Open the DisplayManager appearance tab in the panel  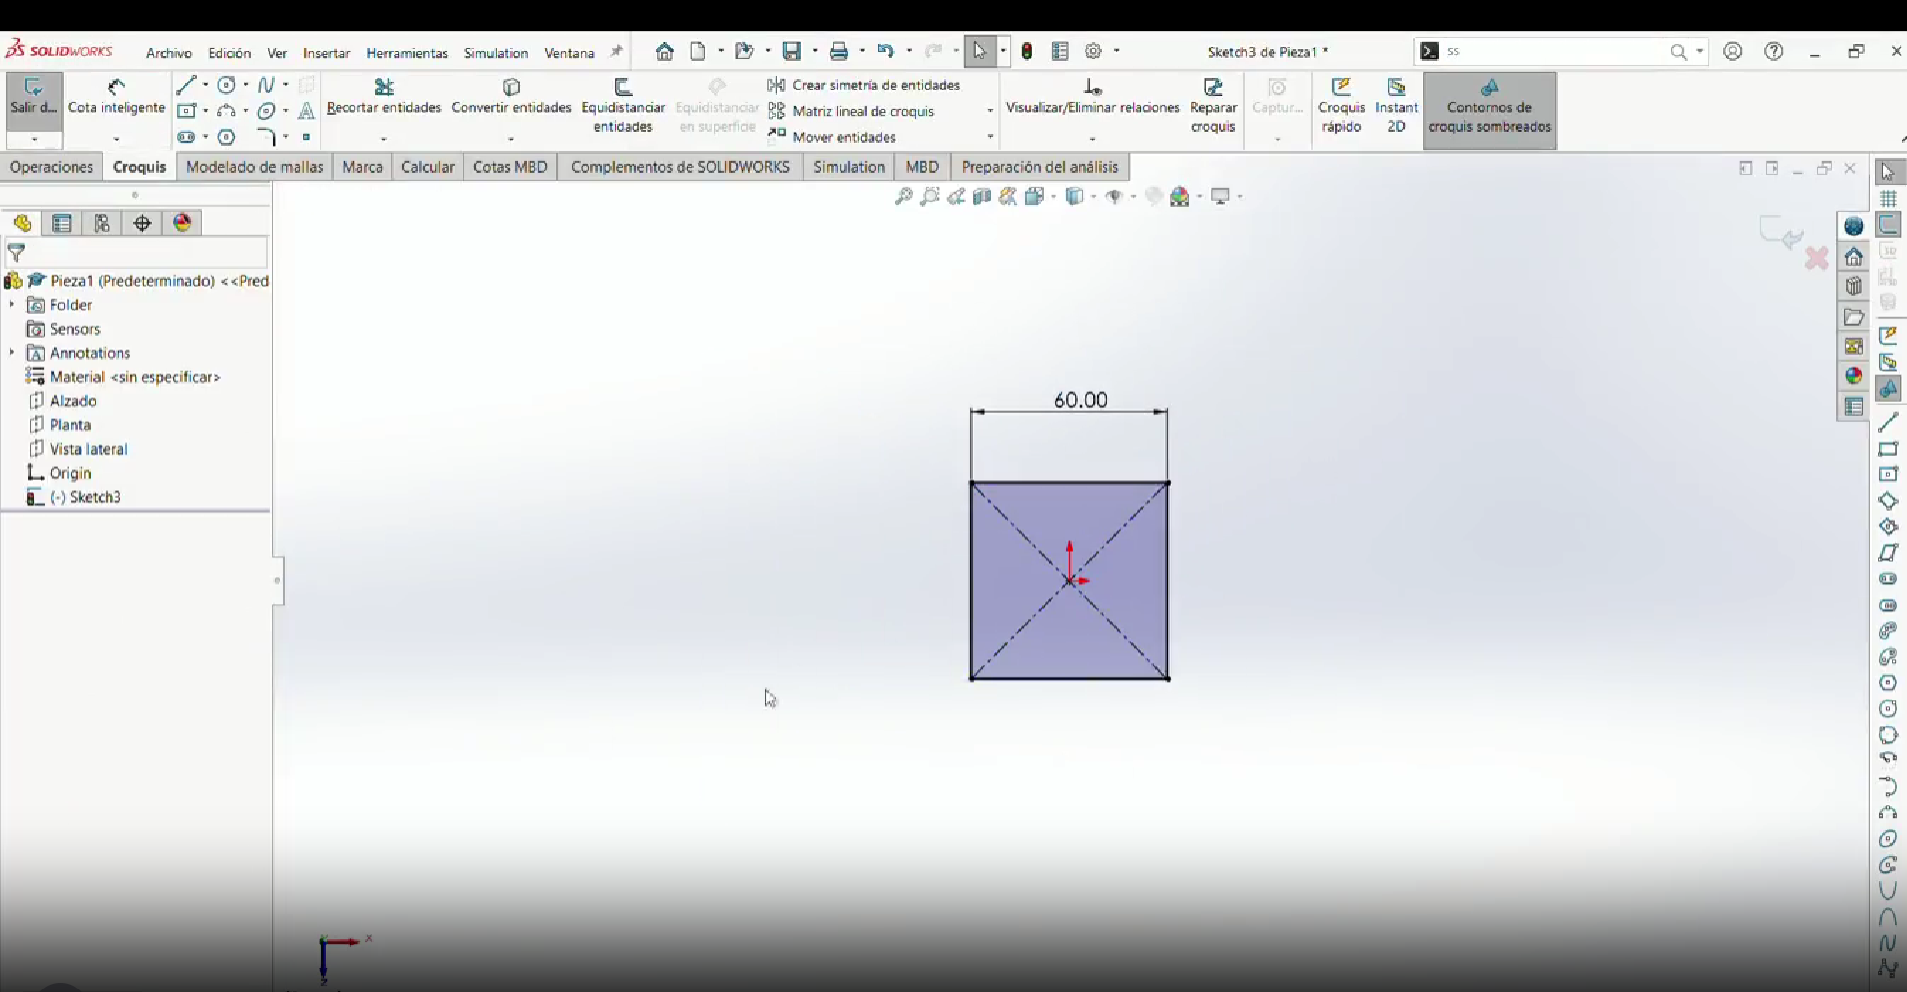(182, 223)
